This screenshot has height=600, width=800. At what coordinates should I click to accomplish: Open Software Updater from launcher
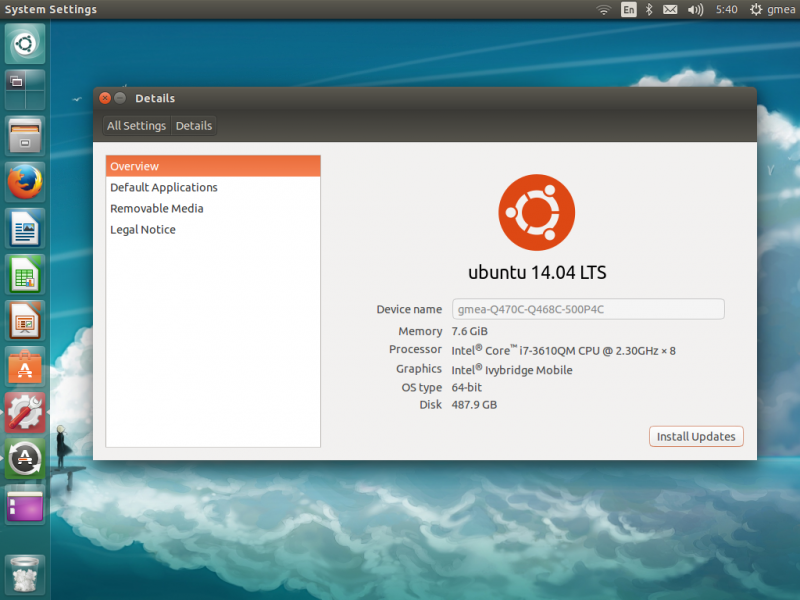click(25, 459)
